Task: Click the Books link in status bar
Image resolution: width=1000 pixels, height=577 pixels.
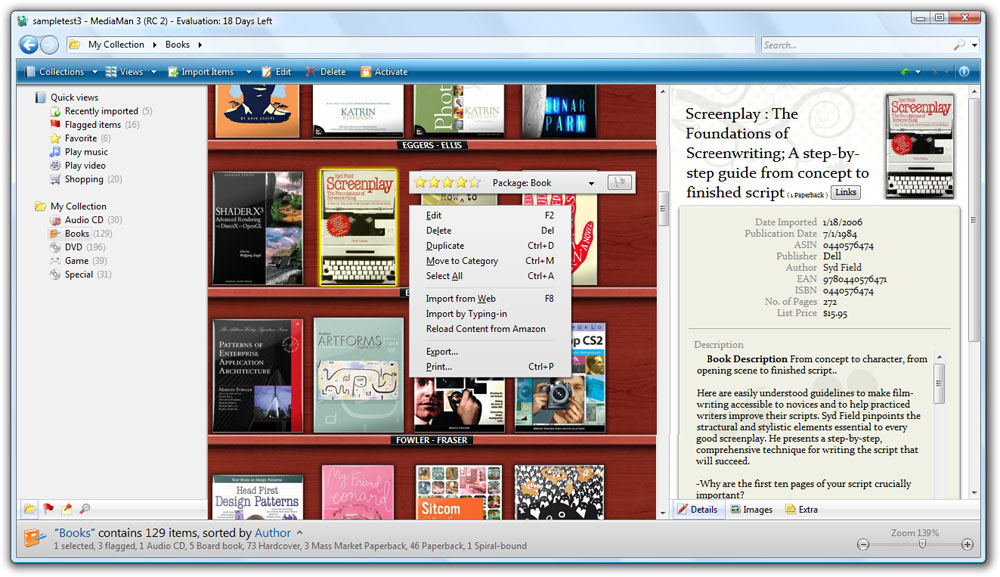Action: (75, 532)
